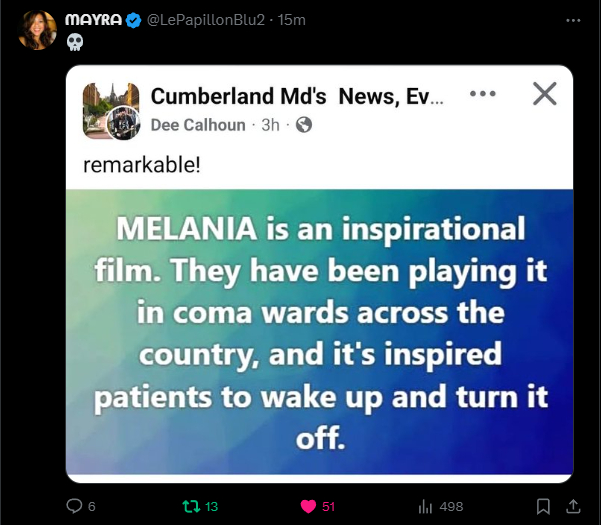Open the reply comment icon
Screen dimensions: 601x525
(x=74, y=506)
